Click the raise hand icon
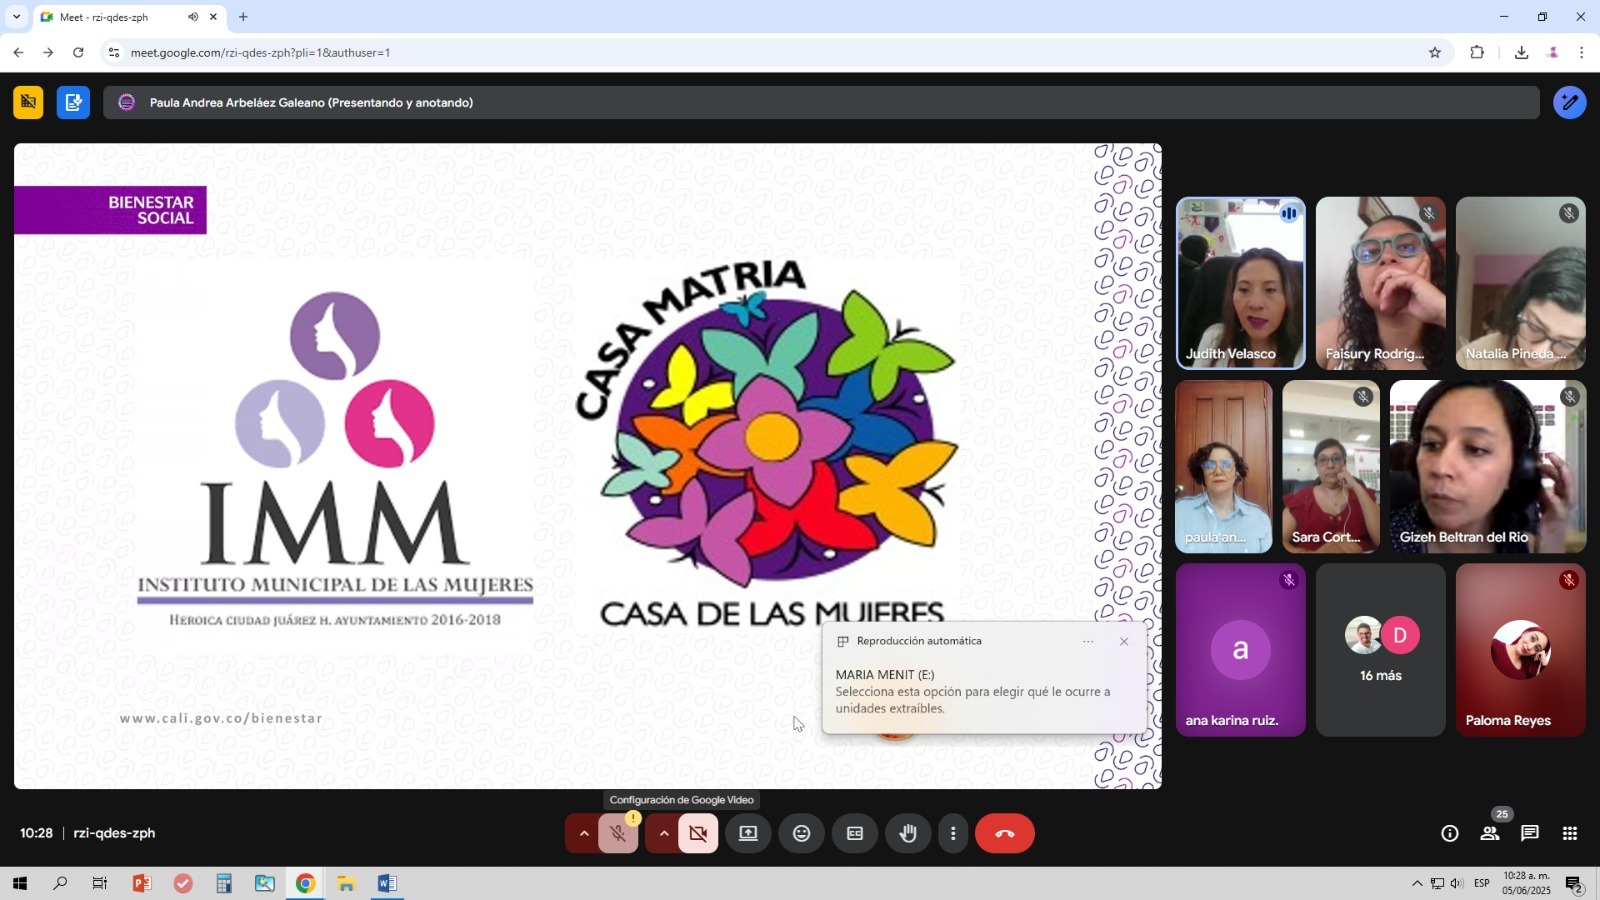Viewport: 1600px width, 900px height. tap(908, 833)
